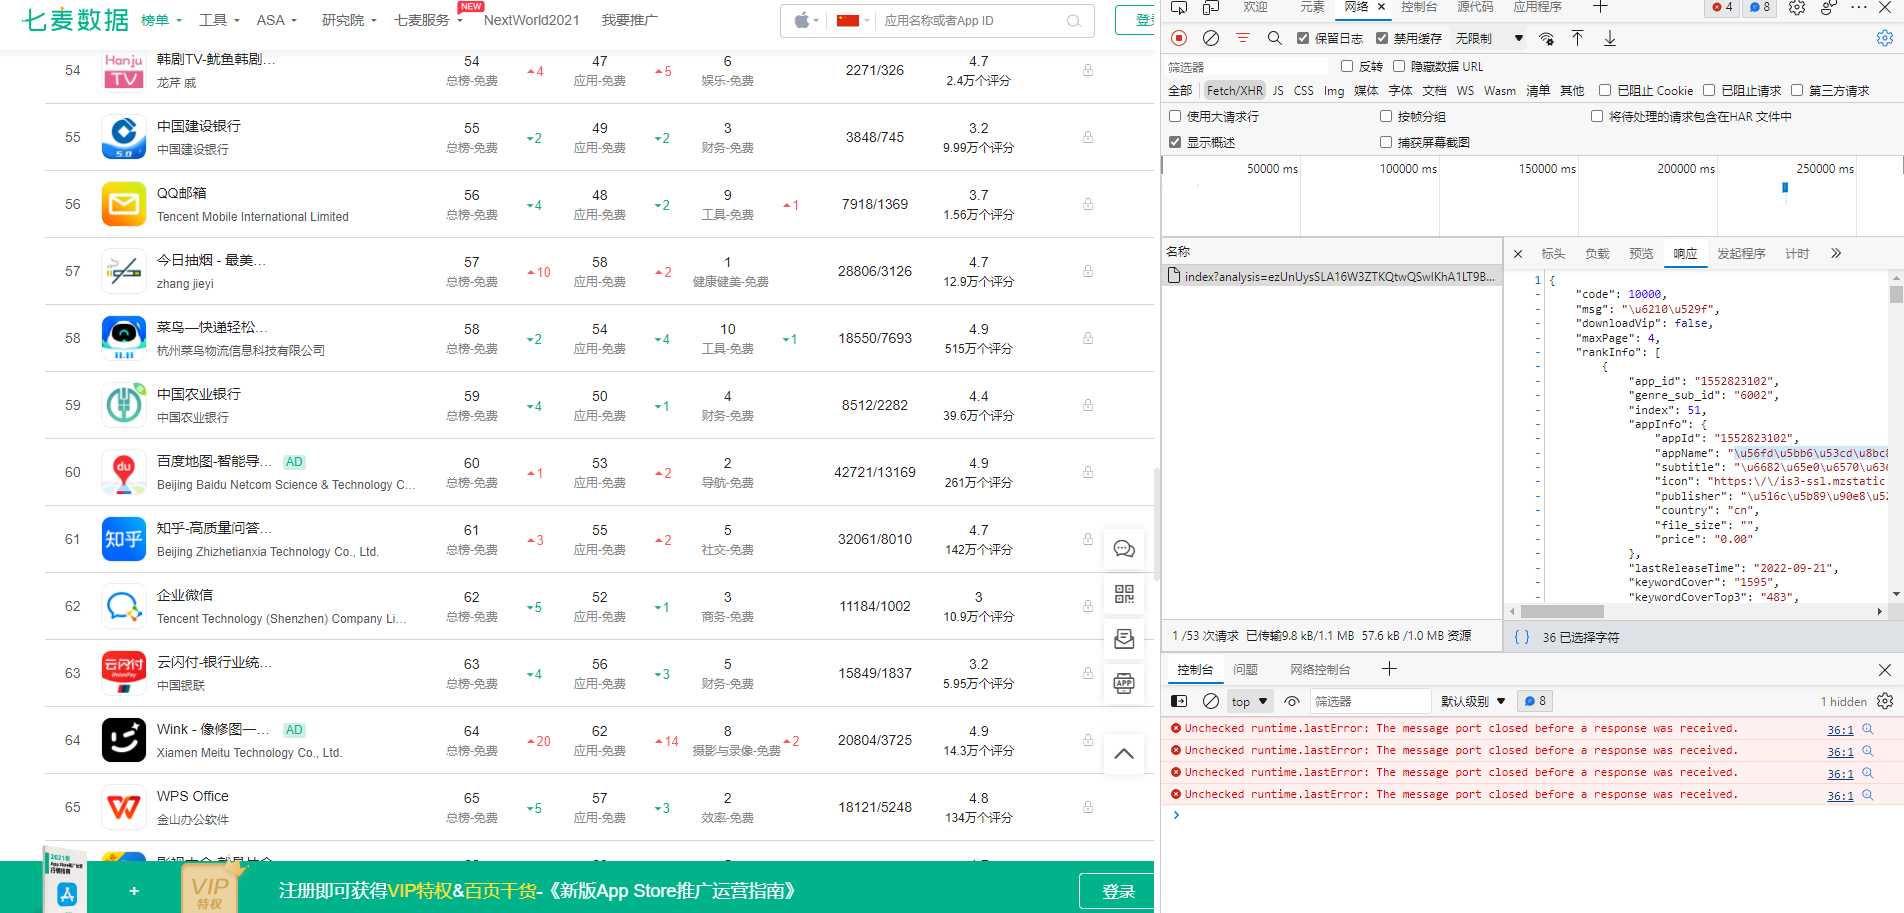This screenshot has width=1904, height=913.
Task: Click the red errors count badge showing 4
Action: tap(1722, 7)
